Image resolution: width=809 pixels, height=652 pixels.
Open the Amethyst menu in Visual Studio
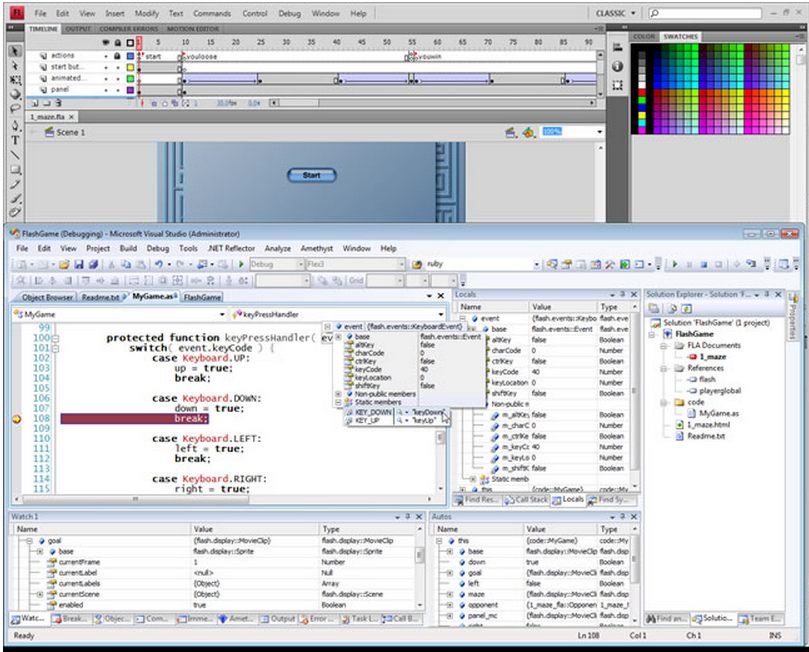point(317,249)
